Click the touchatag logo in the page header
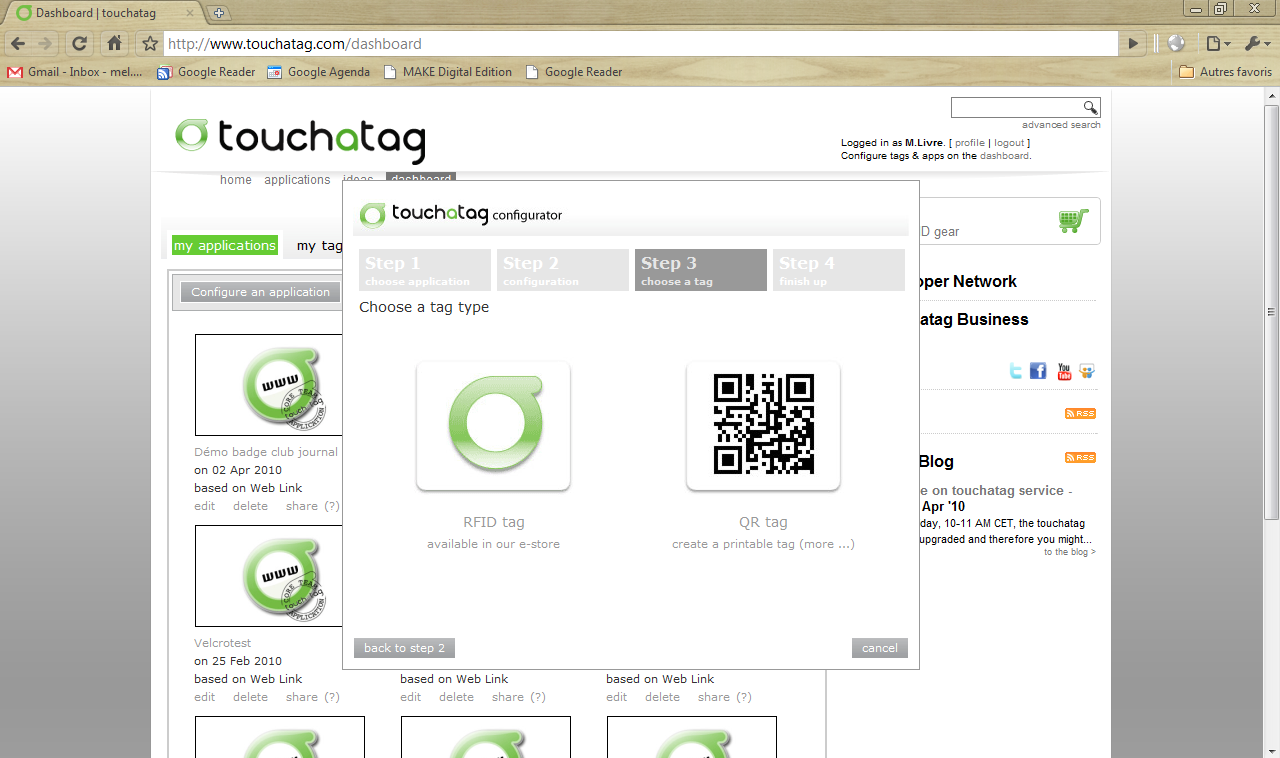Screen dimensions: 1280x758 tap(300, 139)
